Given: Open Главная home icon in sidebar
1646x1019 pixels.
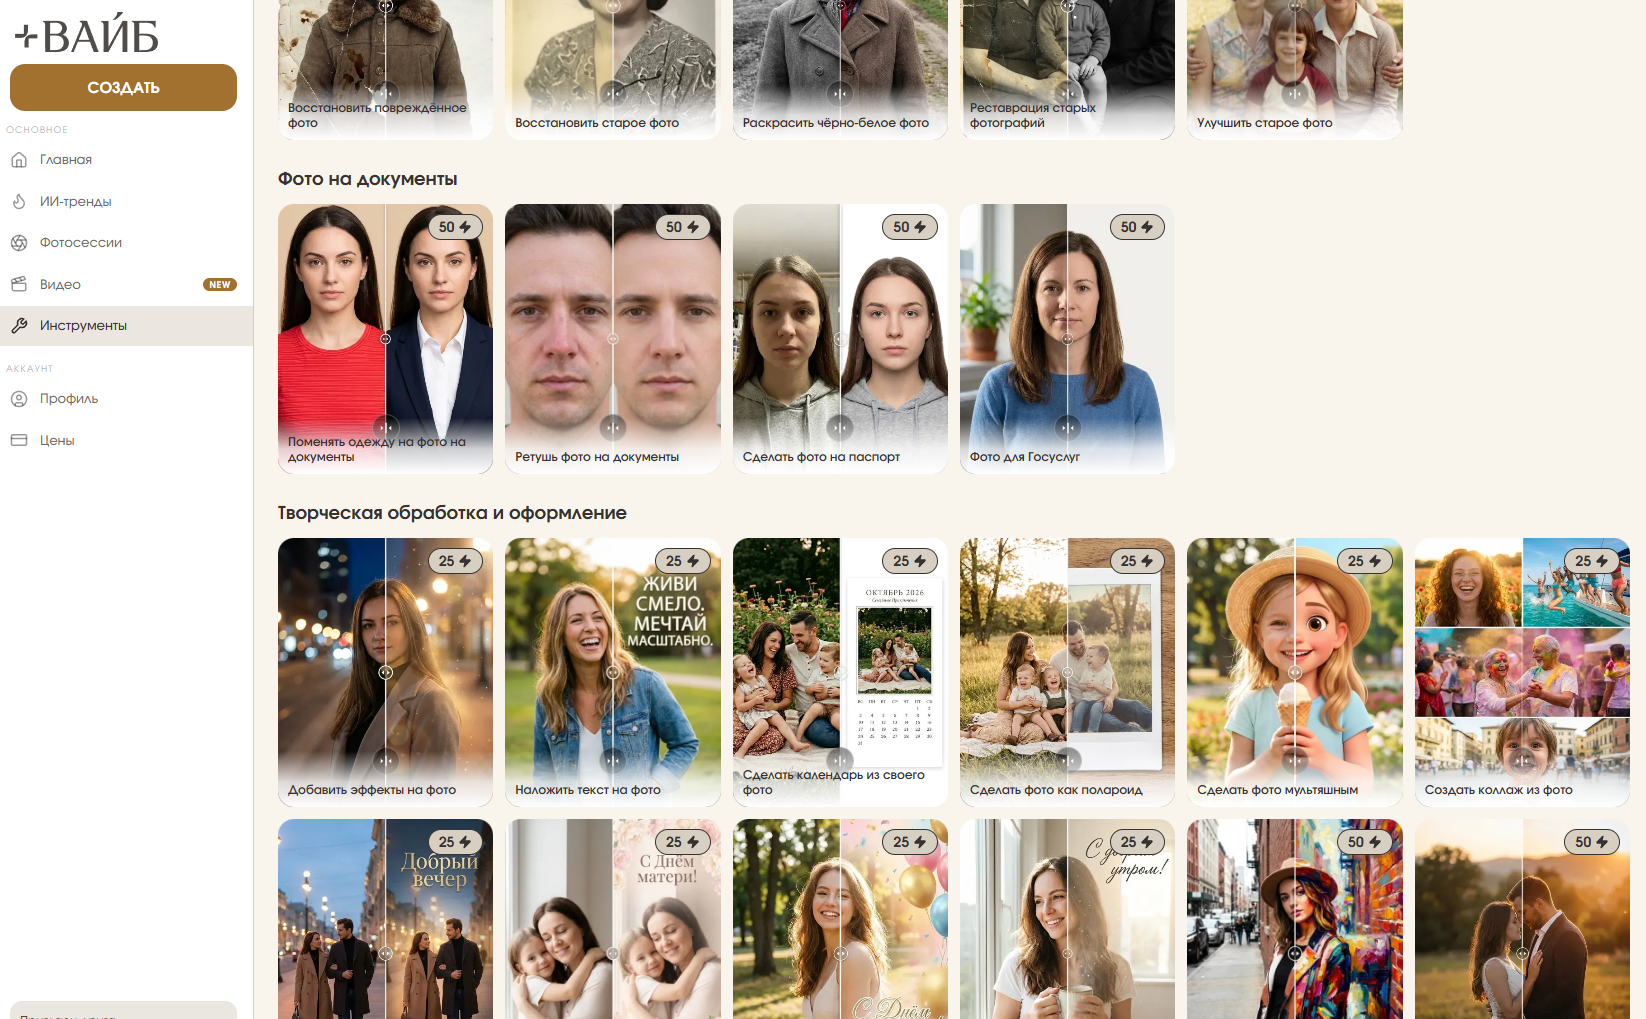Looking at the screenshot, I should pyautogui.click(x=19, y=160).
